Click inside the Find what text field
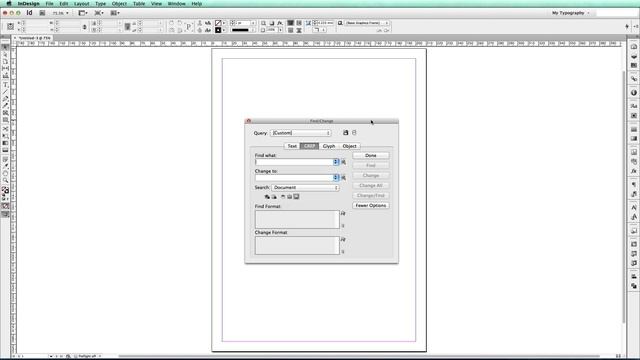This screenshot has width=640, height=360. coord(294,162)
